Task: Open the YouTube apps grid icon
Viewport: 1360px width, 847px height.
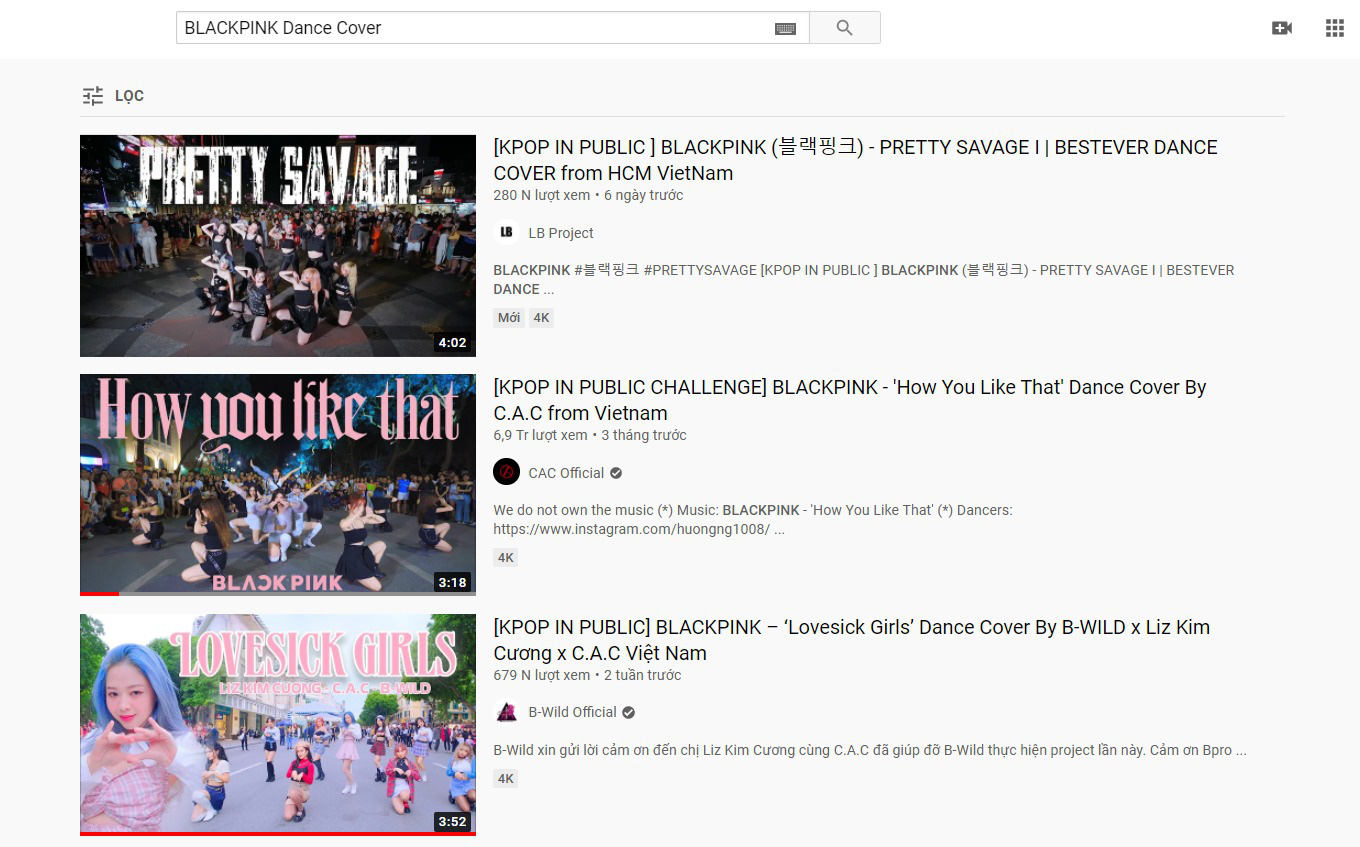Action: coord(1335,28)
